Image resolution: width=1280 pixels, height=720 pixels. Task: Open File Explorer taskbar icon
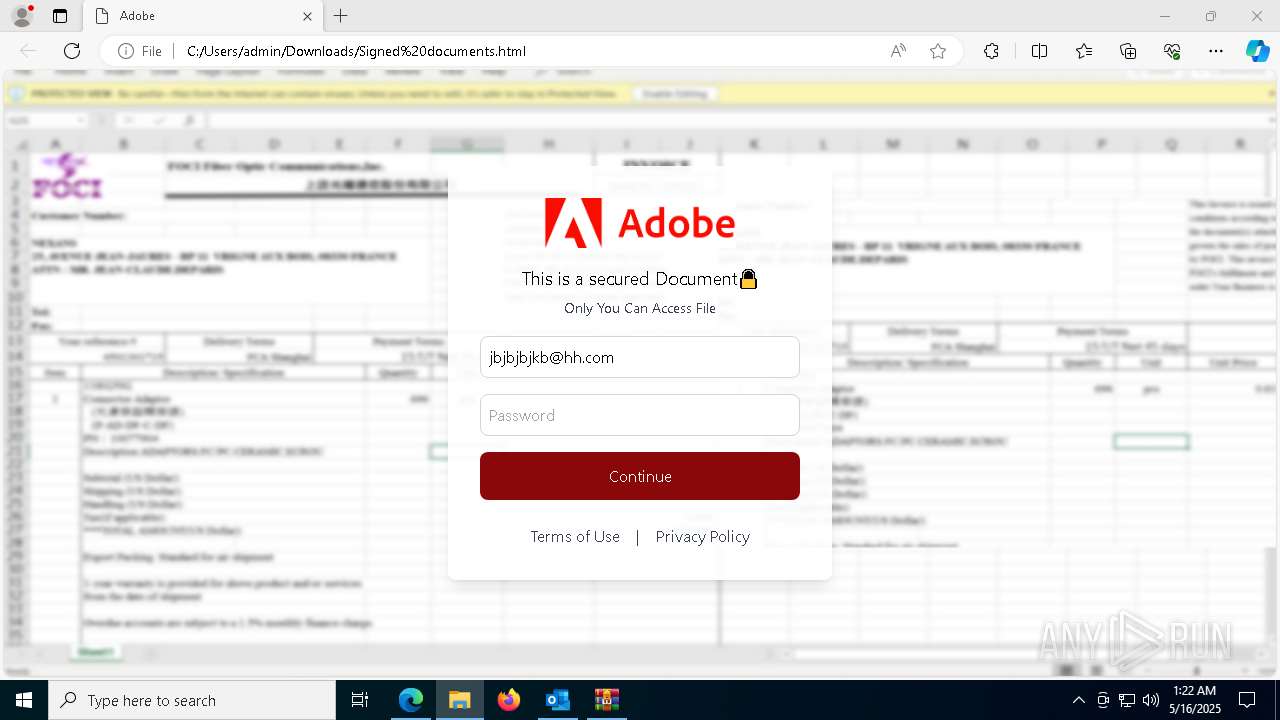tap(460, 700)
